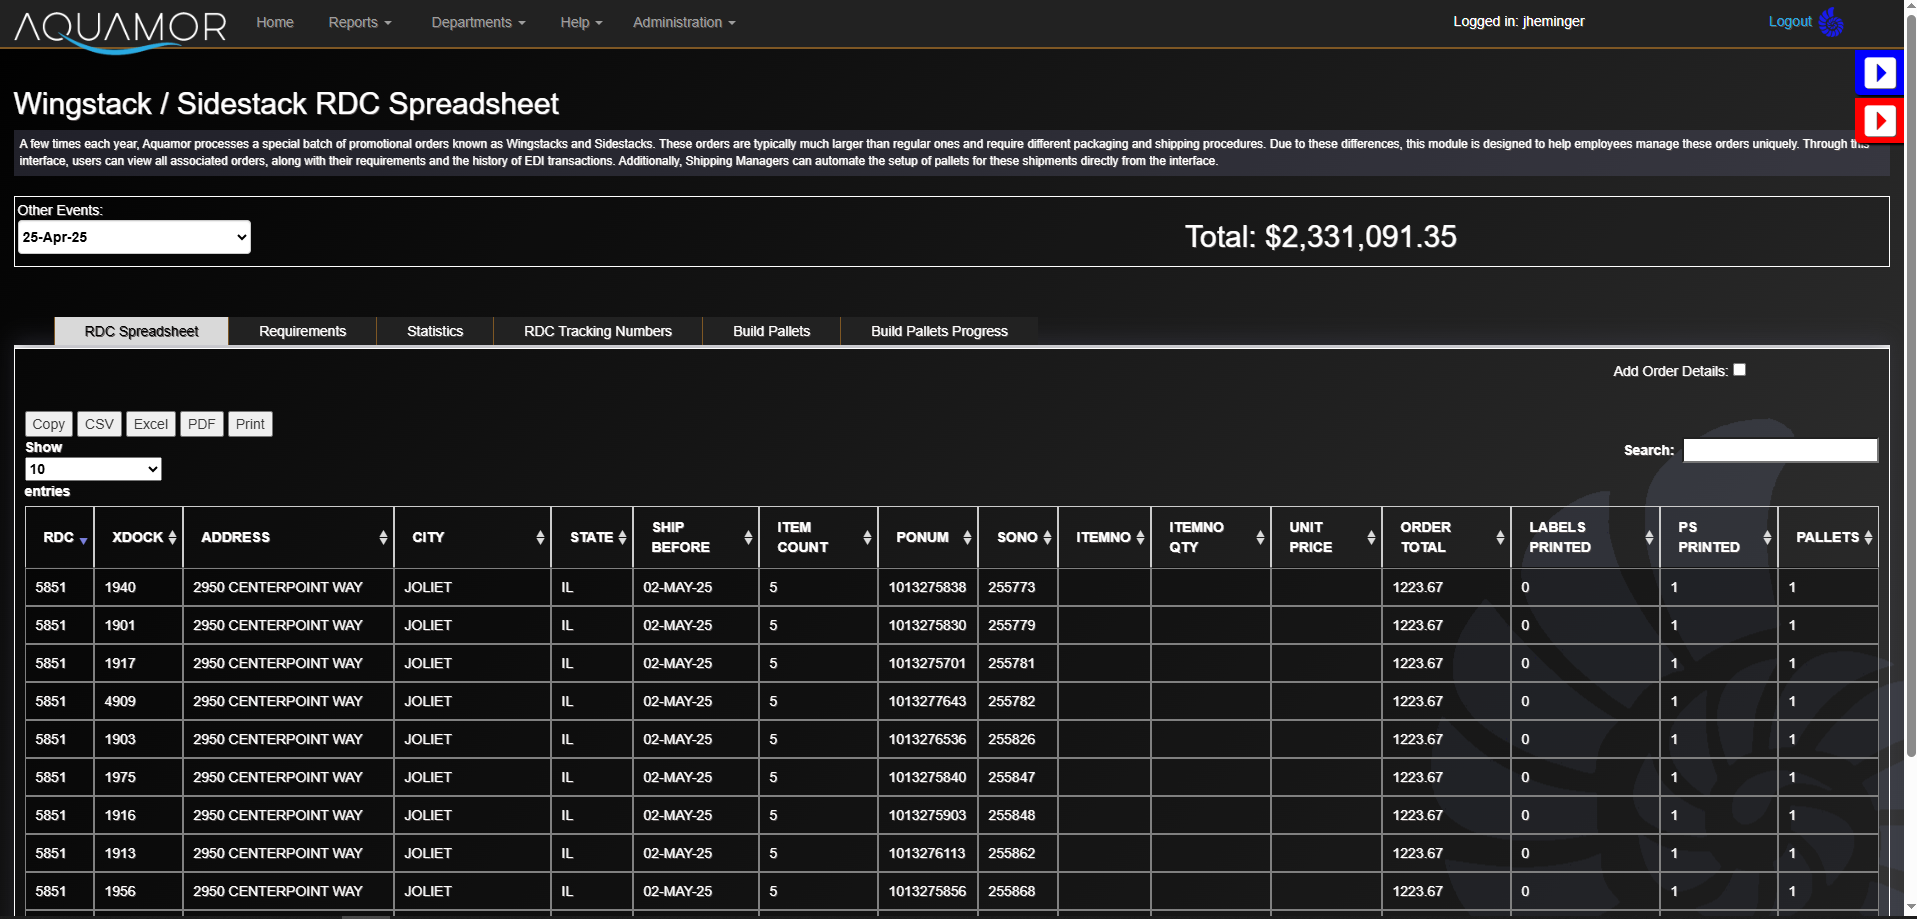Sort the STATE column with its arrows

622,537
